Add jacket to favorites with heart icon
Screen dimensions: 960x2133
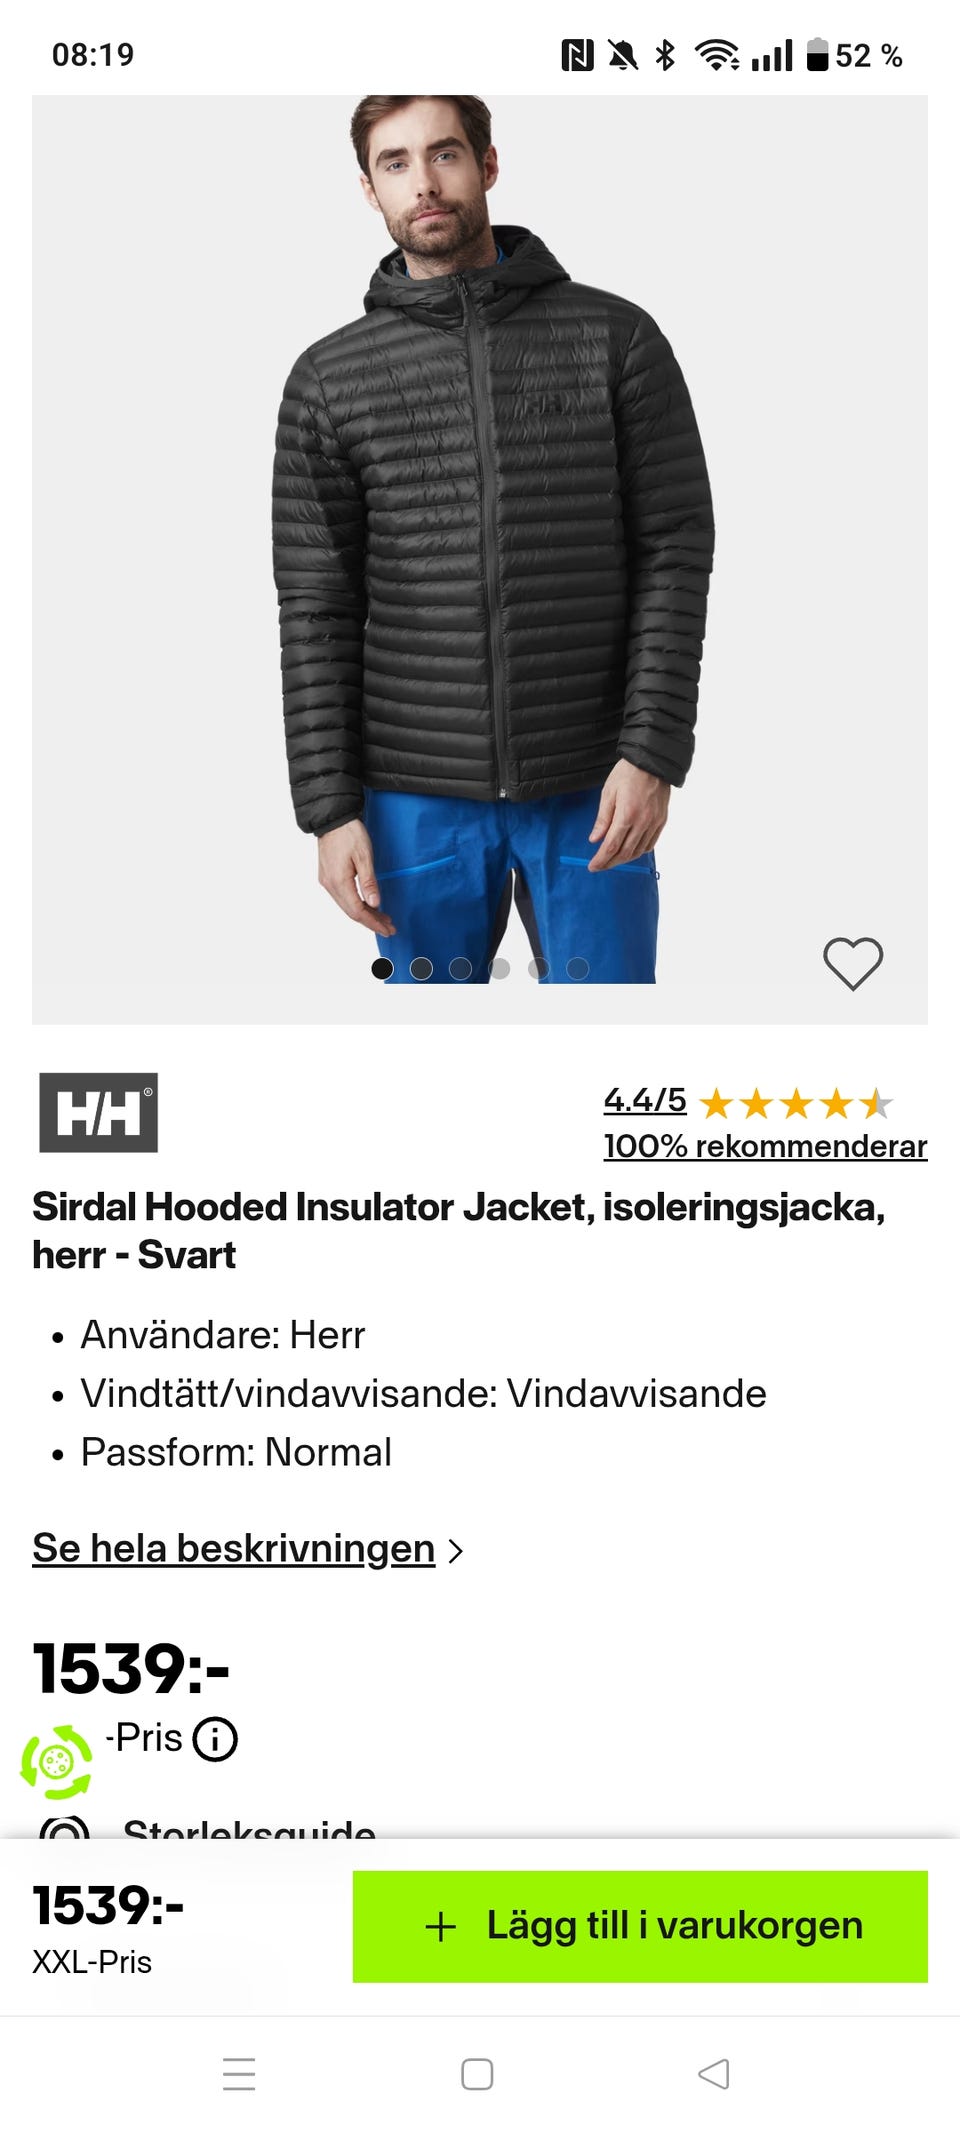tap(853, 964)
